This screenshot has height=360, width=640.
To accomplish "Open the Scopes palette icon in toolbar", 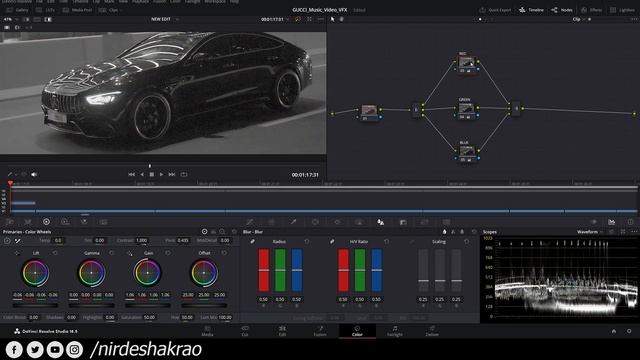I will tap(611, 222).
